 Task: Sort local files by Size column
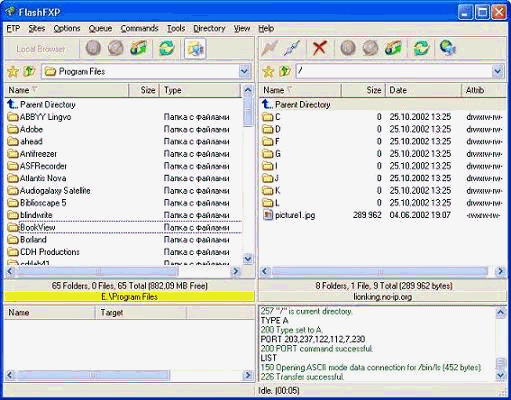pyautogui.click(x=144, y=90)
